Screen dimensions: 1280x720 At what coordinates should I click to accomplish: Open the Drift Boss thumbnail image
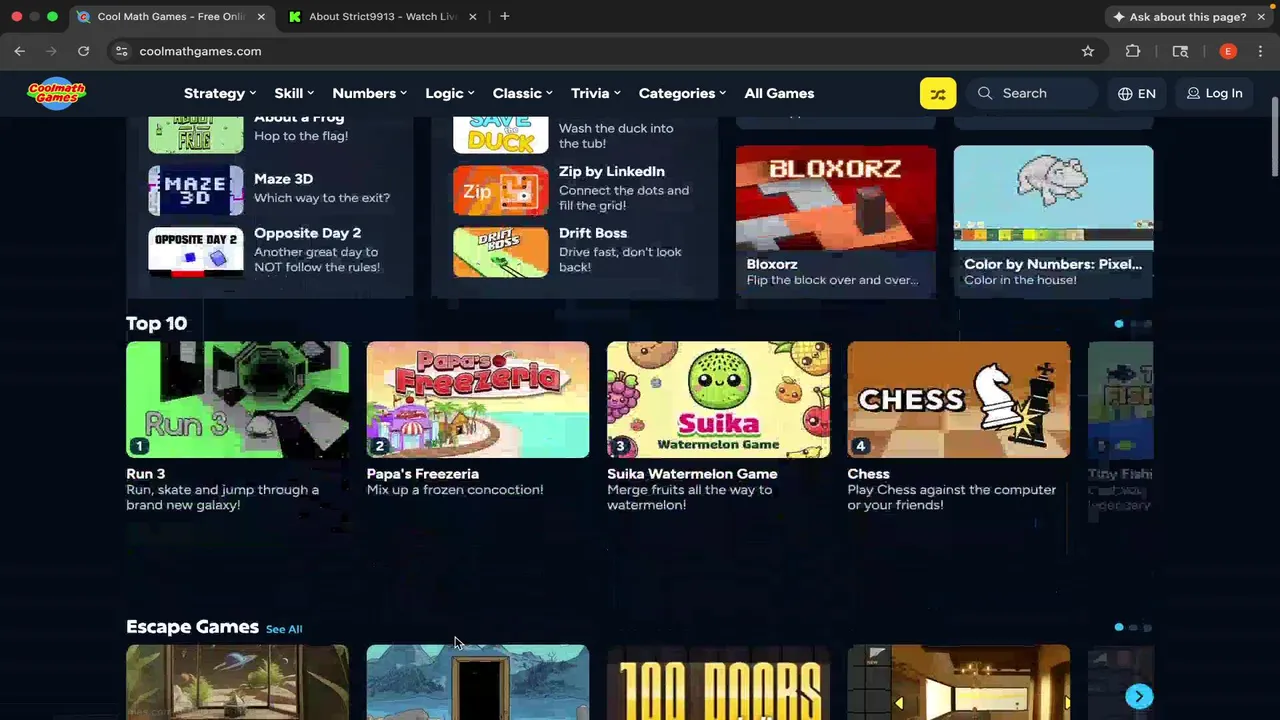[x=501, y=252]
